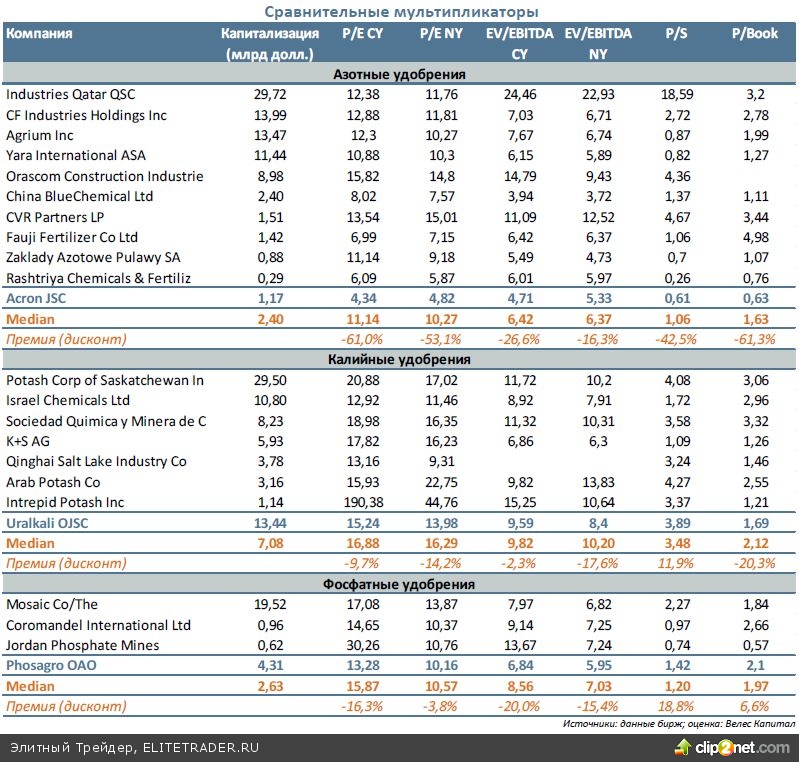The height and width of the screenshot is (762, 799).
Task: Click the 'P/Book' column header
Action: tap(754, 33)
